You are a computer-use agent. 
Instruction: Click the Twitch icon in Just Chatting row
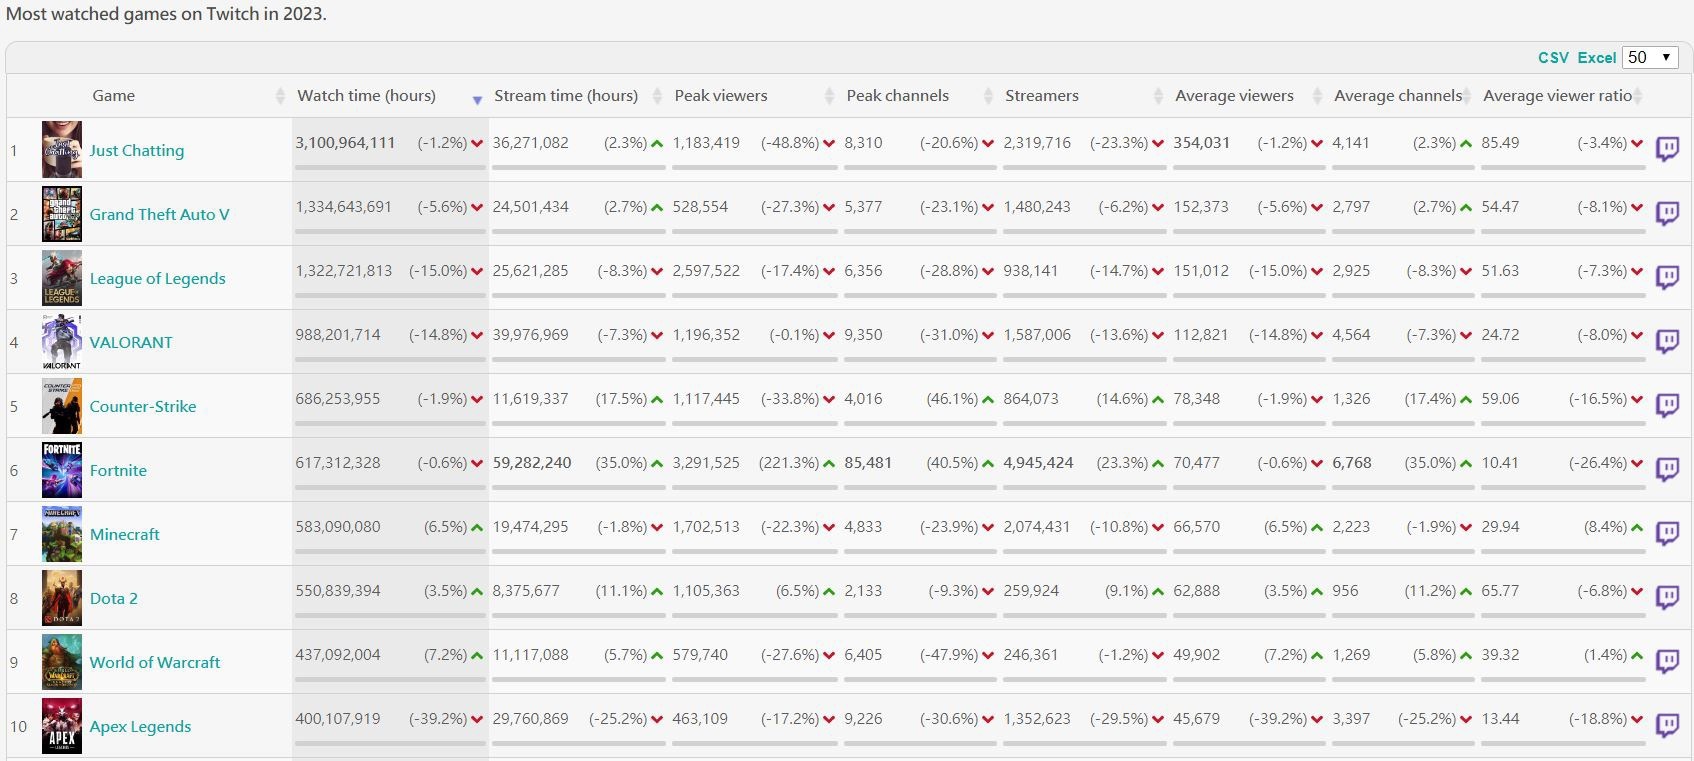pos(1667,149)
